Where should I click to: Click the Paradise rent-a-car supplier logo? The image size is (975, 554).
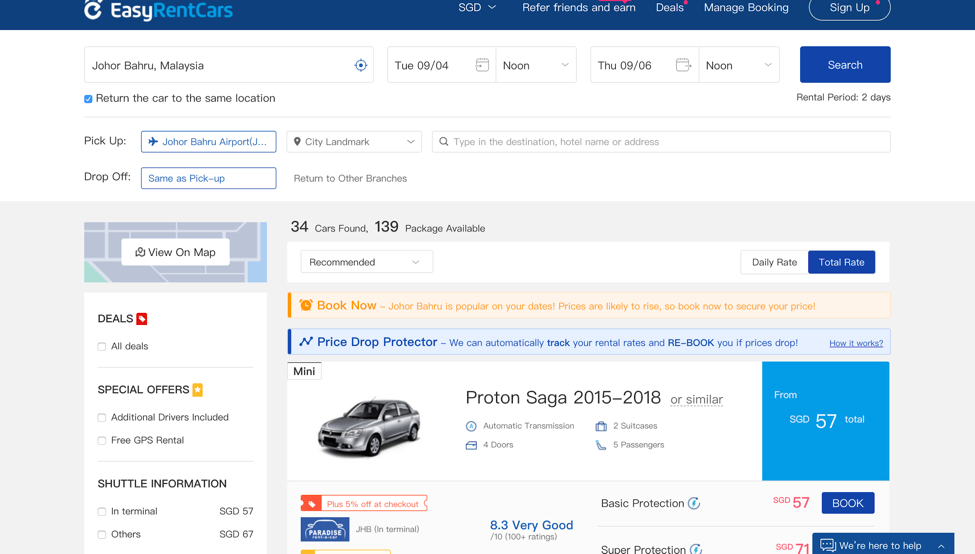[x=325, y=530]
